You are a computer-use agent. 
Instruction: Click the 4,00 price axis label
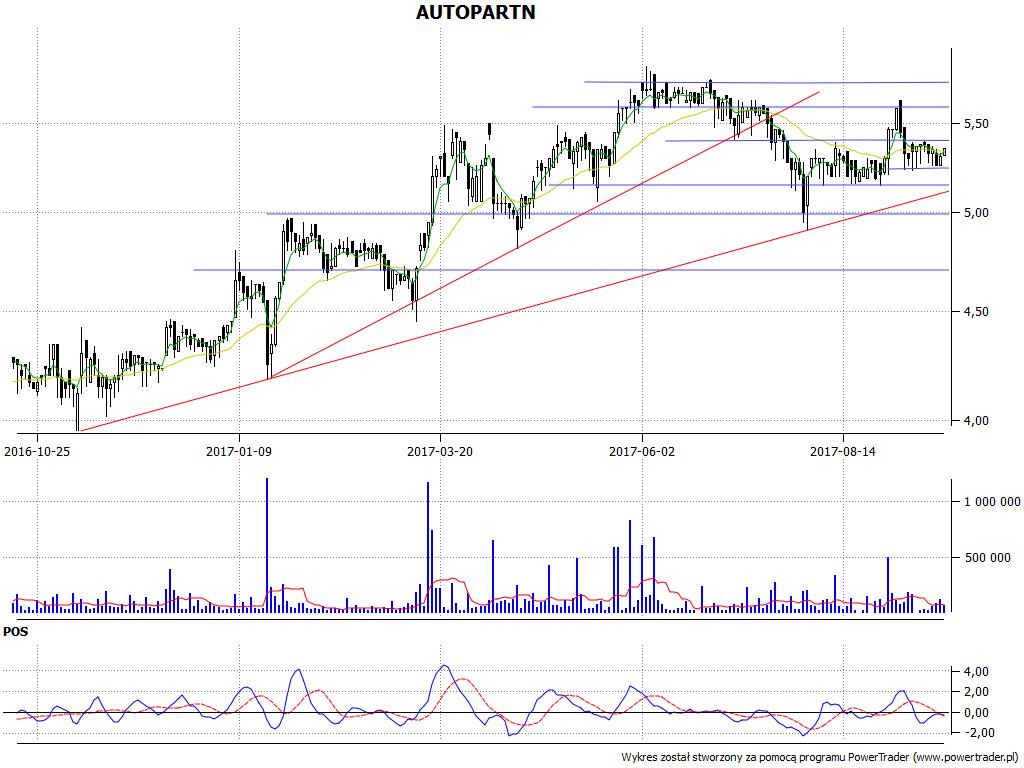976,421
